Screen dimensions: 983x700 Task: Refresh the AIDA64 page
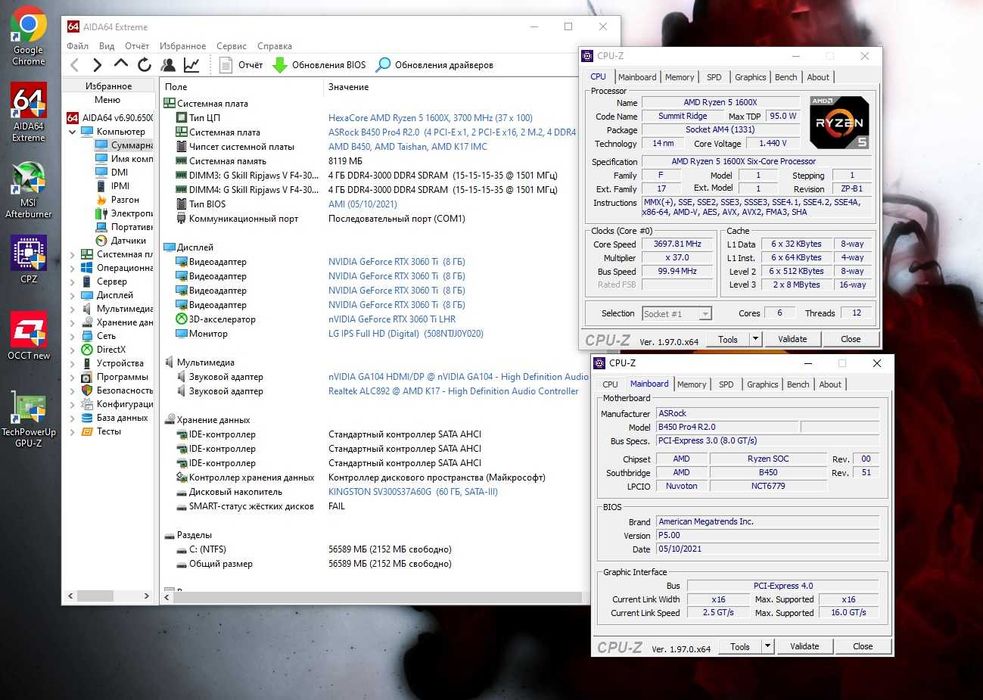144,65
